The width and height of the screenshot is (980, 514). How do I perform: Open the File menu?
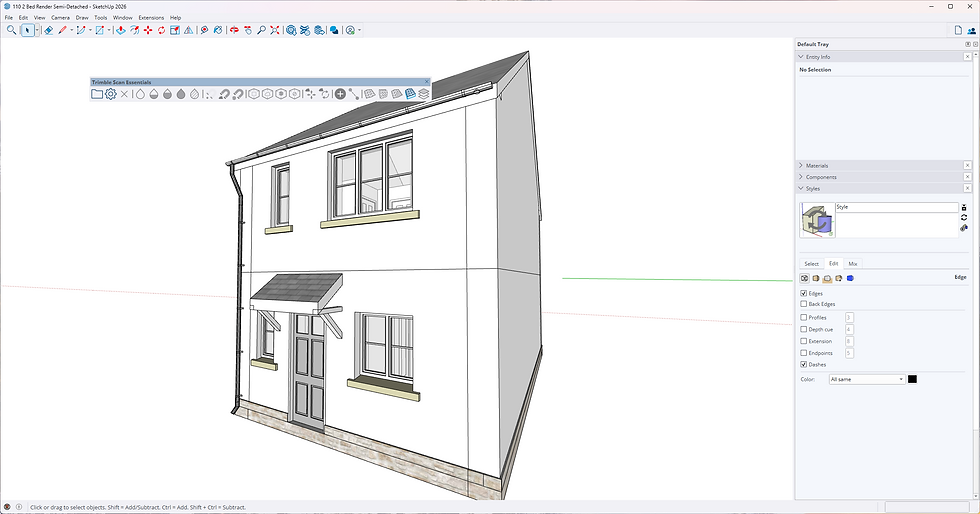[x=9, y=18]
